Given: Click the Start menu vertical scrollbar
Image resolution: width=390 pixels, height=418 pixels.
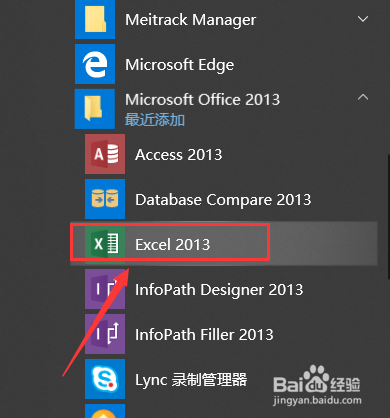Looking at the screenshot, I should click(388, 217).
